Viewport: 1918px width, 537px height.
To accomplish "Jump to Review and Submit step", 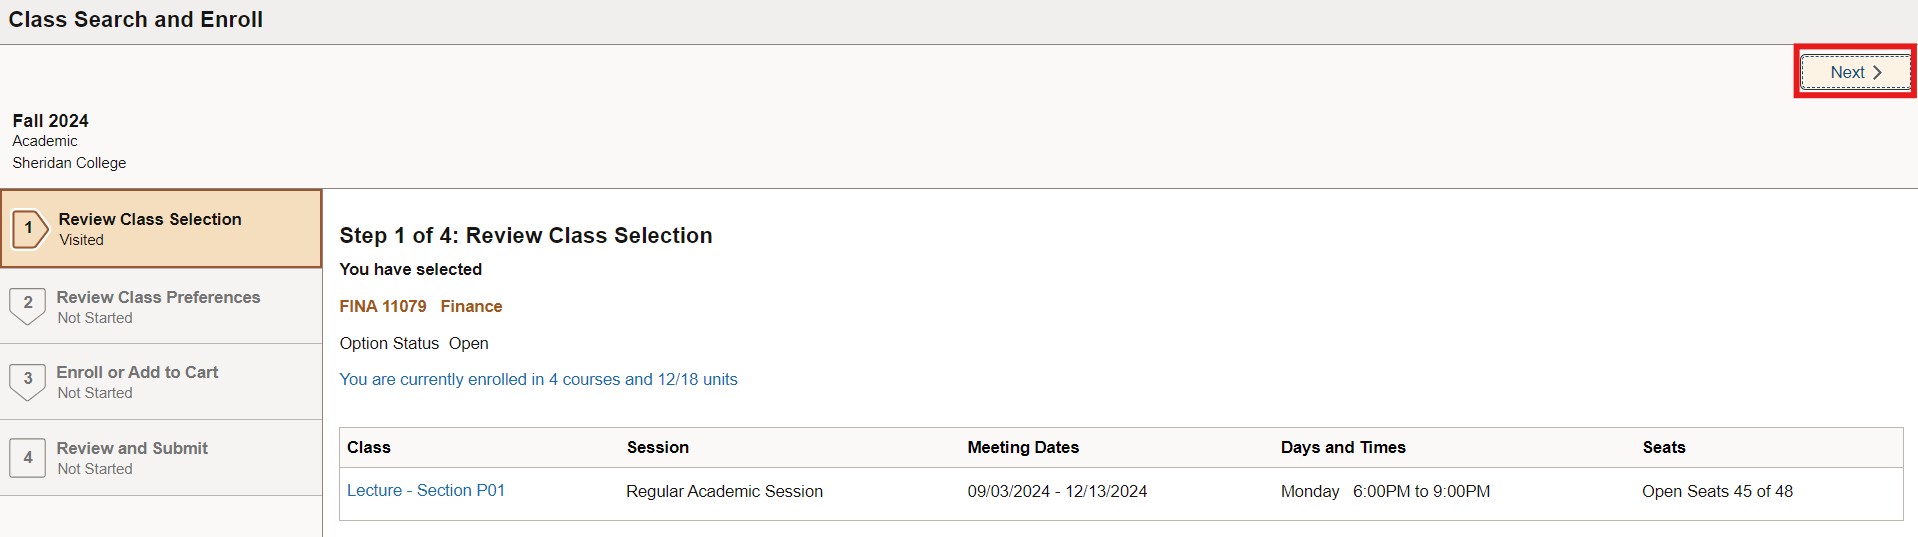I will click(x=132, y=448).
